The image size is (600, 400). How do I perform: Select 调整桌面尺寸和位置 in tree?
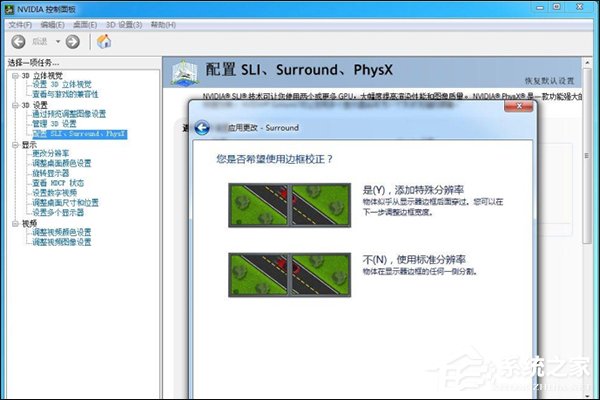point(65,202)
